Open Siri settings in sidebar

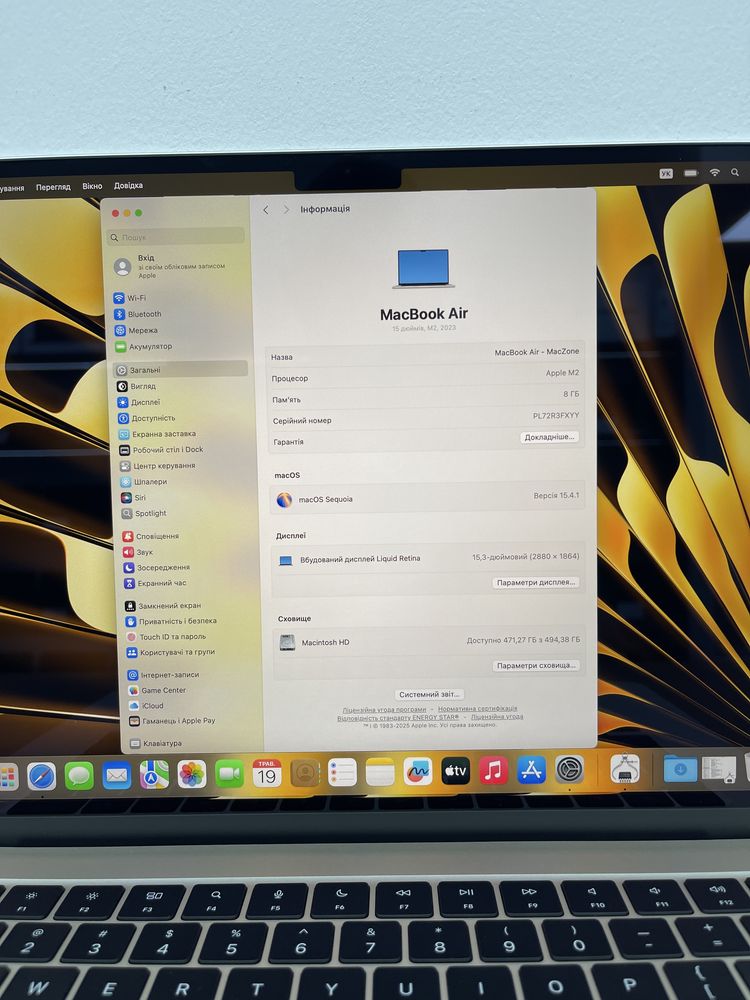tap(134, 497)
